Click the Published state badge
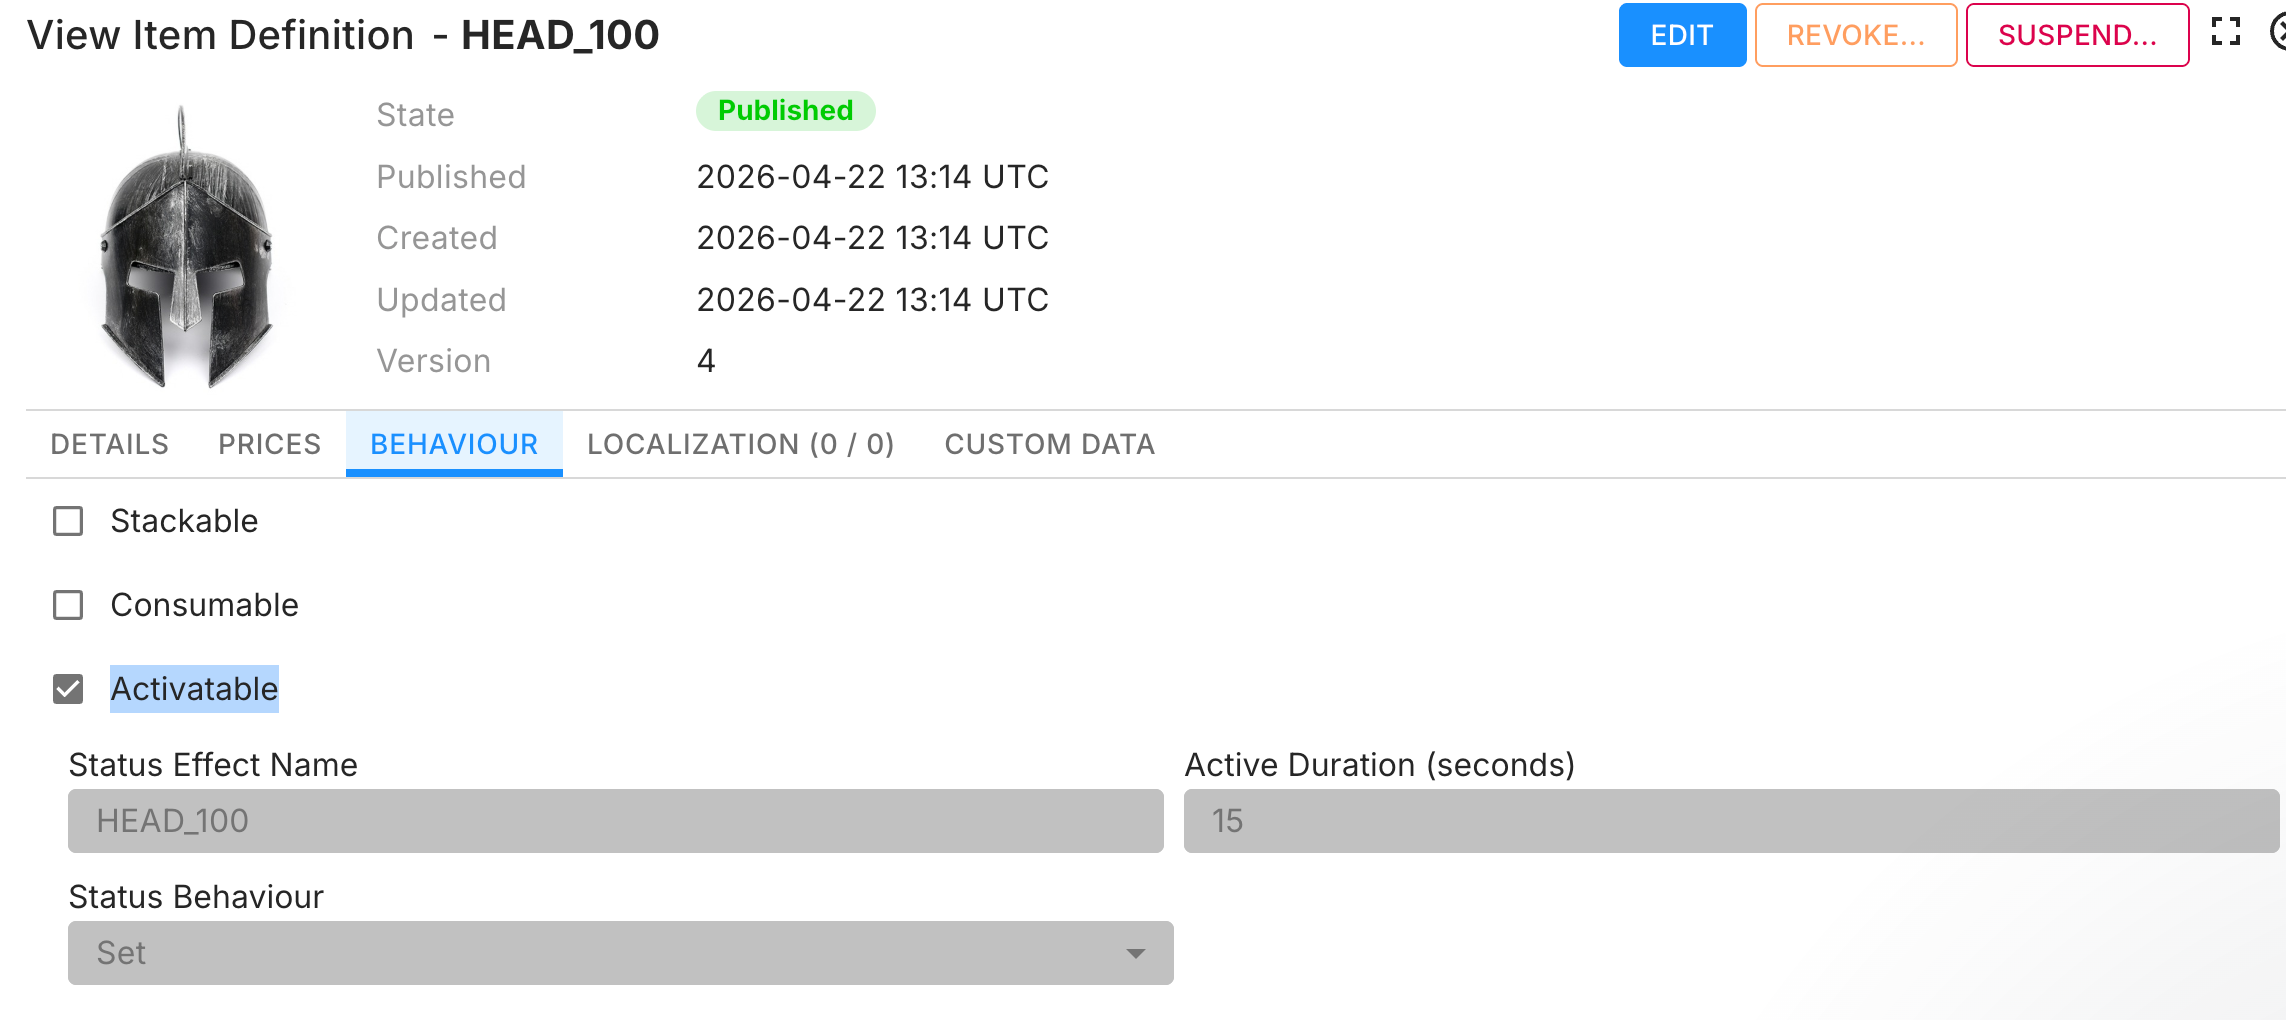 coord(786,111)
